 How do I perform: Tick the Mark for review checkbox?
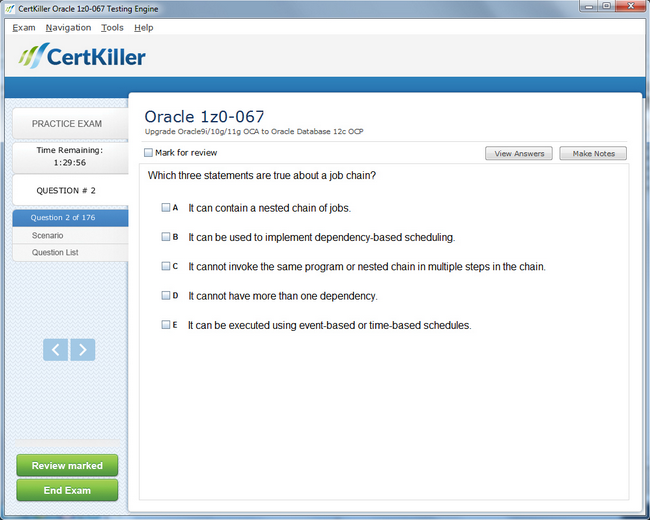(148, 153)
